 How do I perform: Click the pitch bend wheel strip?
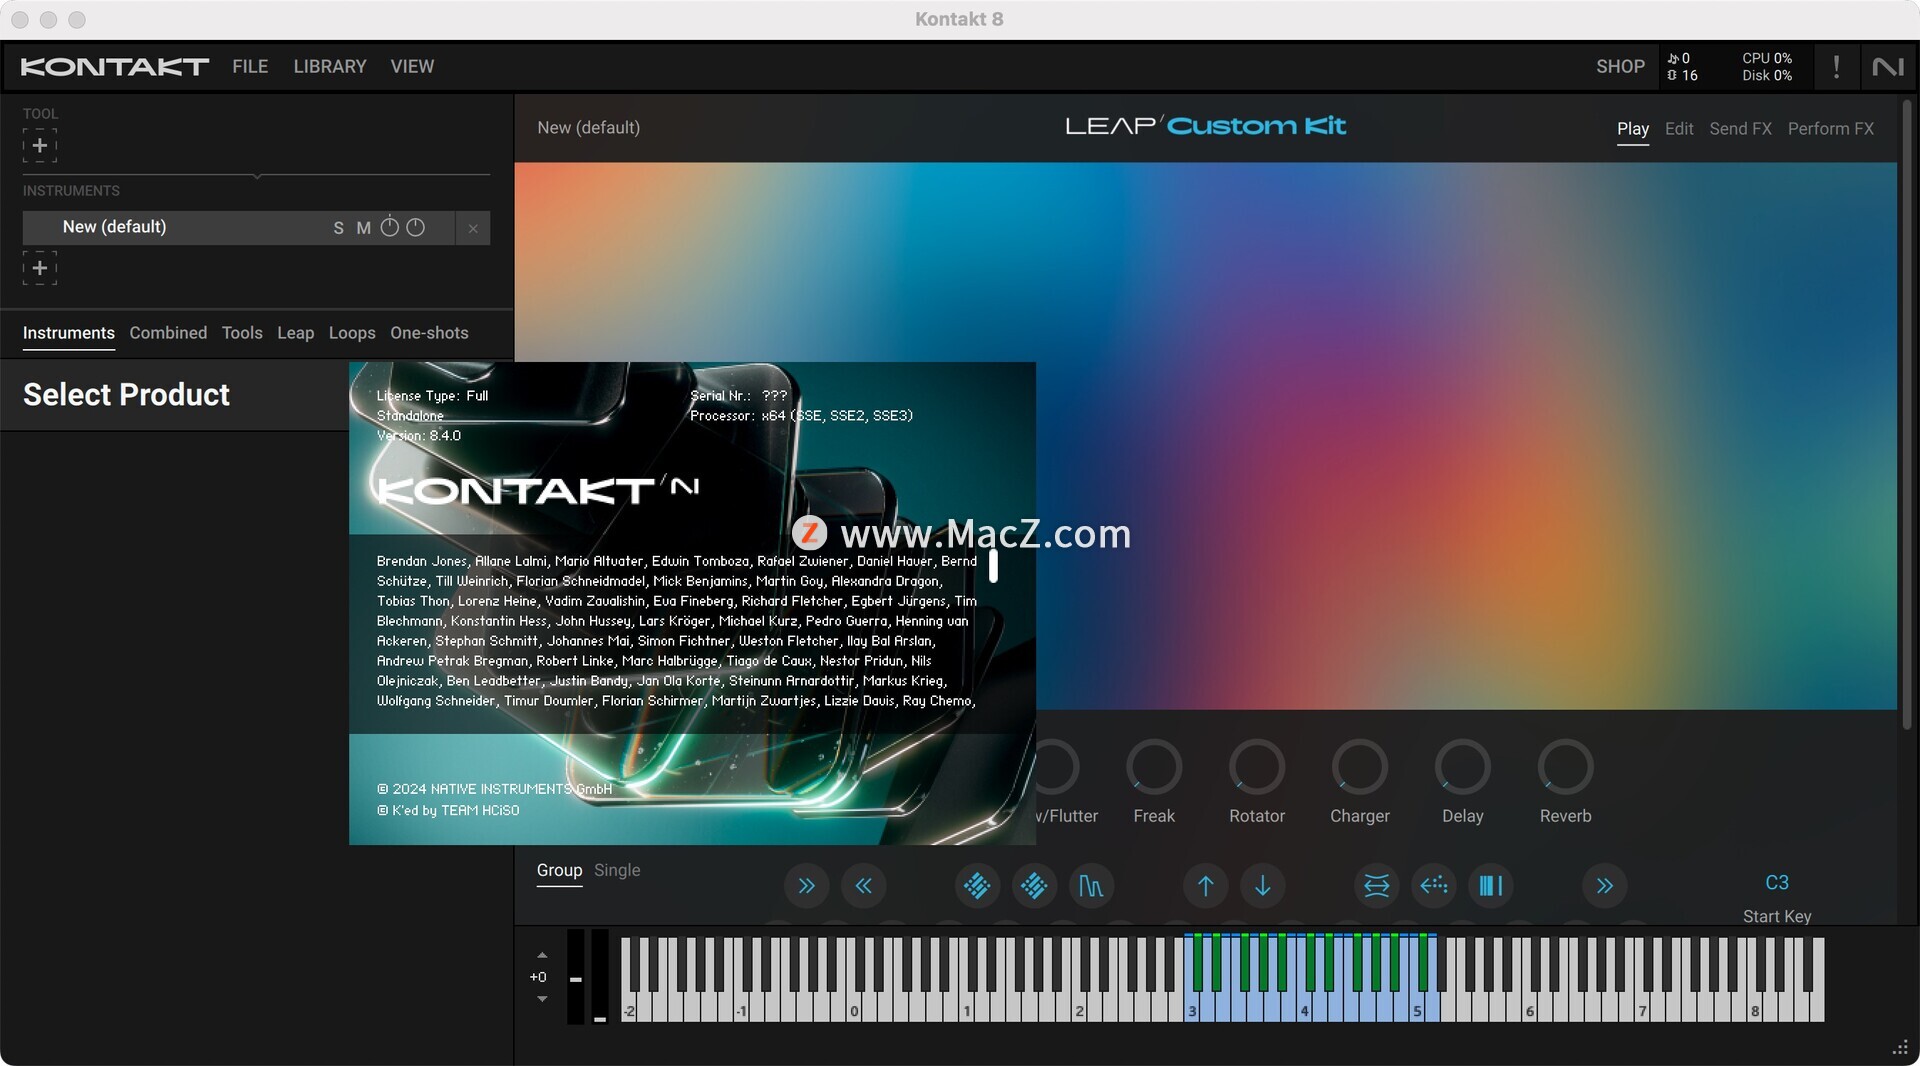click(576, 977)
